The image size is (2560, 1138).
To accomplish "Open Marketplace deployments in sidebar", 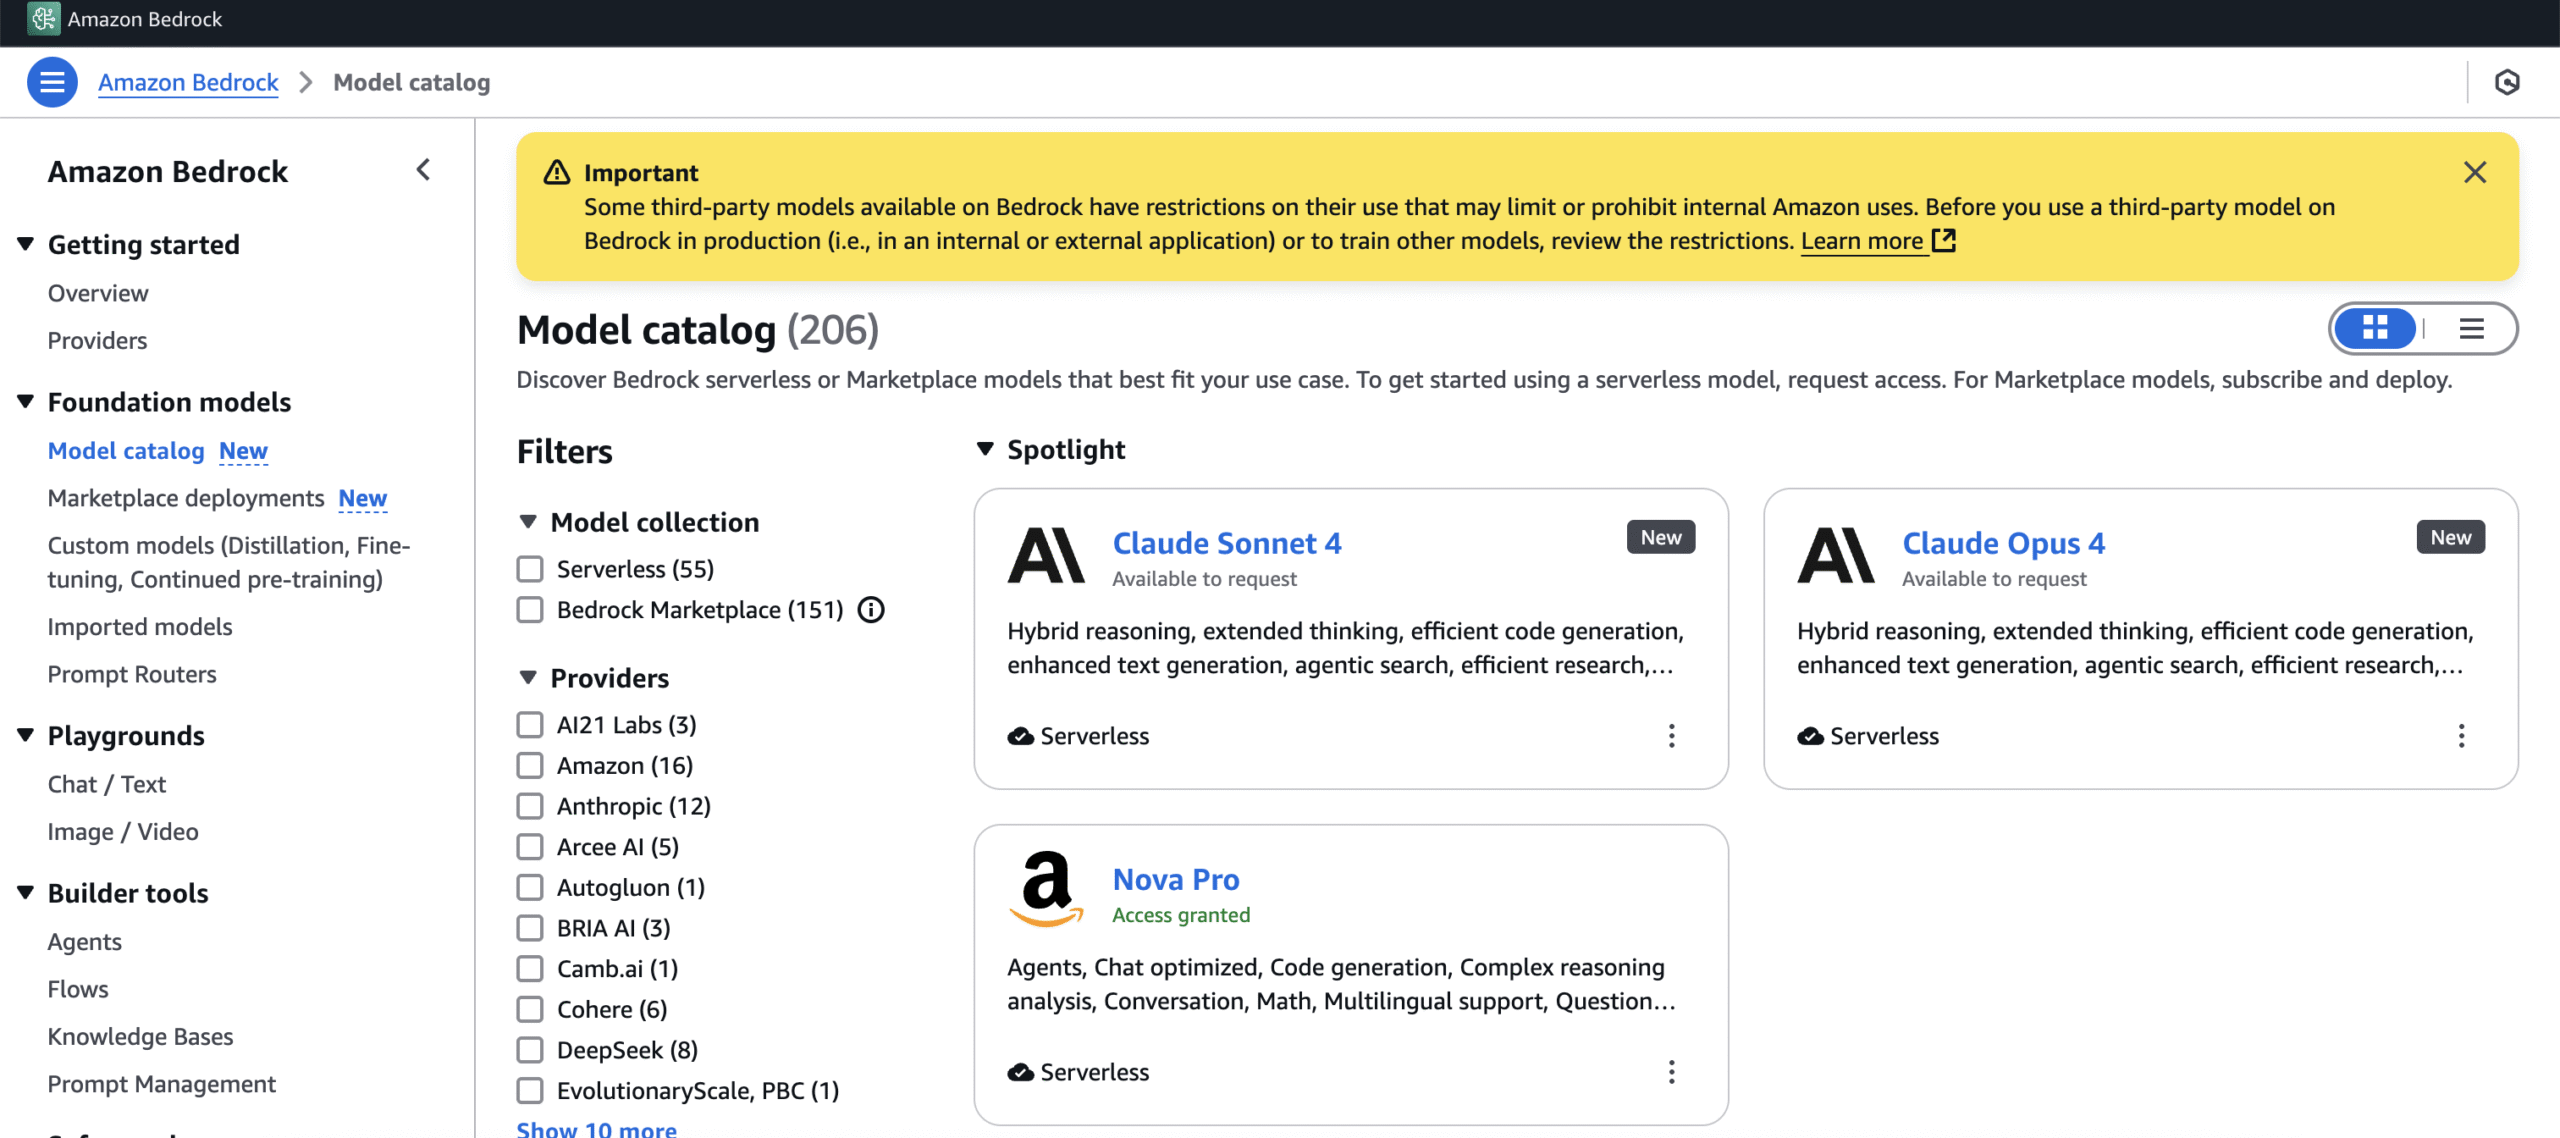I will (x=186, y=498).
